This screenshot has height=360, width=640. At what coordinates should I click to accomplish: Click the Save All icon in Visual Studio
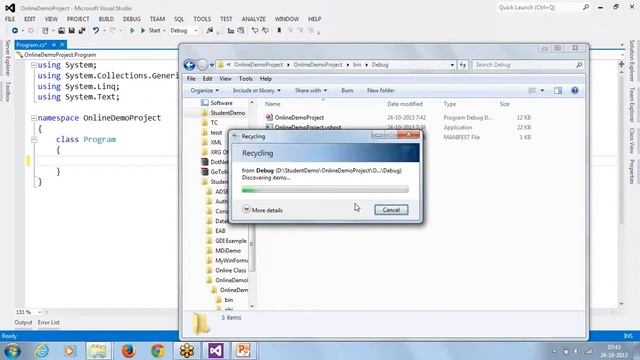tap(82, 31)
